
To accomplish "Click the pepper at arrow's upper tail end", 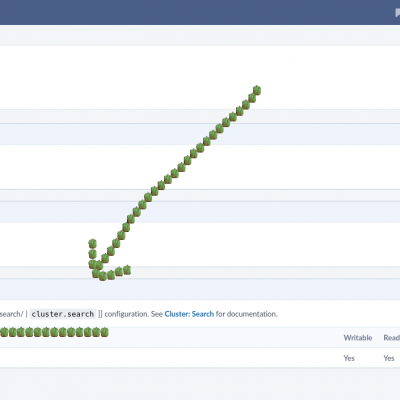I will [x=257, y=90].
